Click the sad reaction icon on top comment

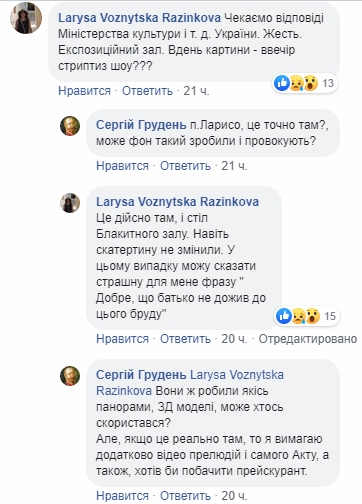(x=296, y=83)
